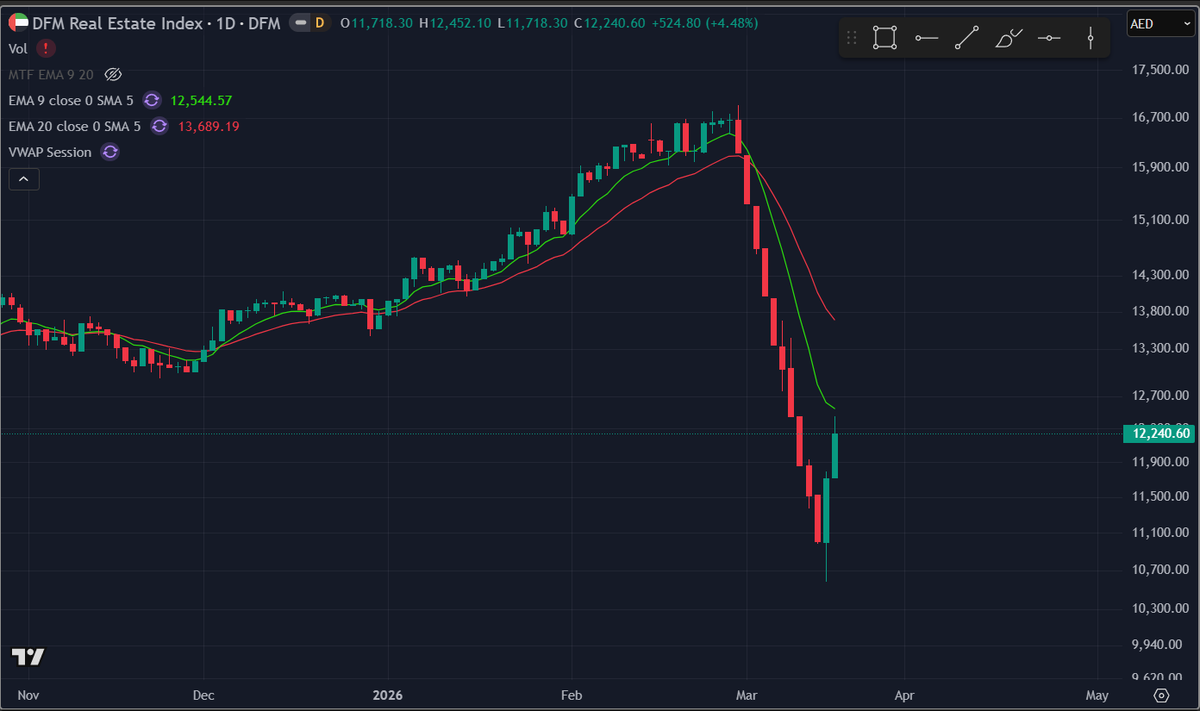
Task: Click the TradingView logo
Action: tap(27, 657)
